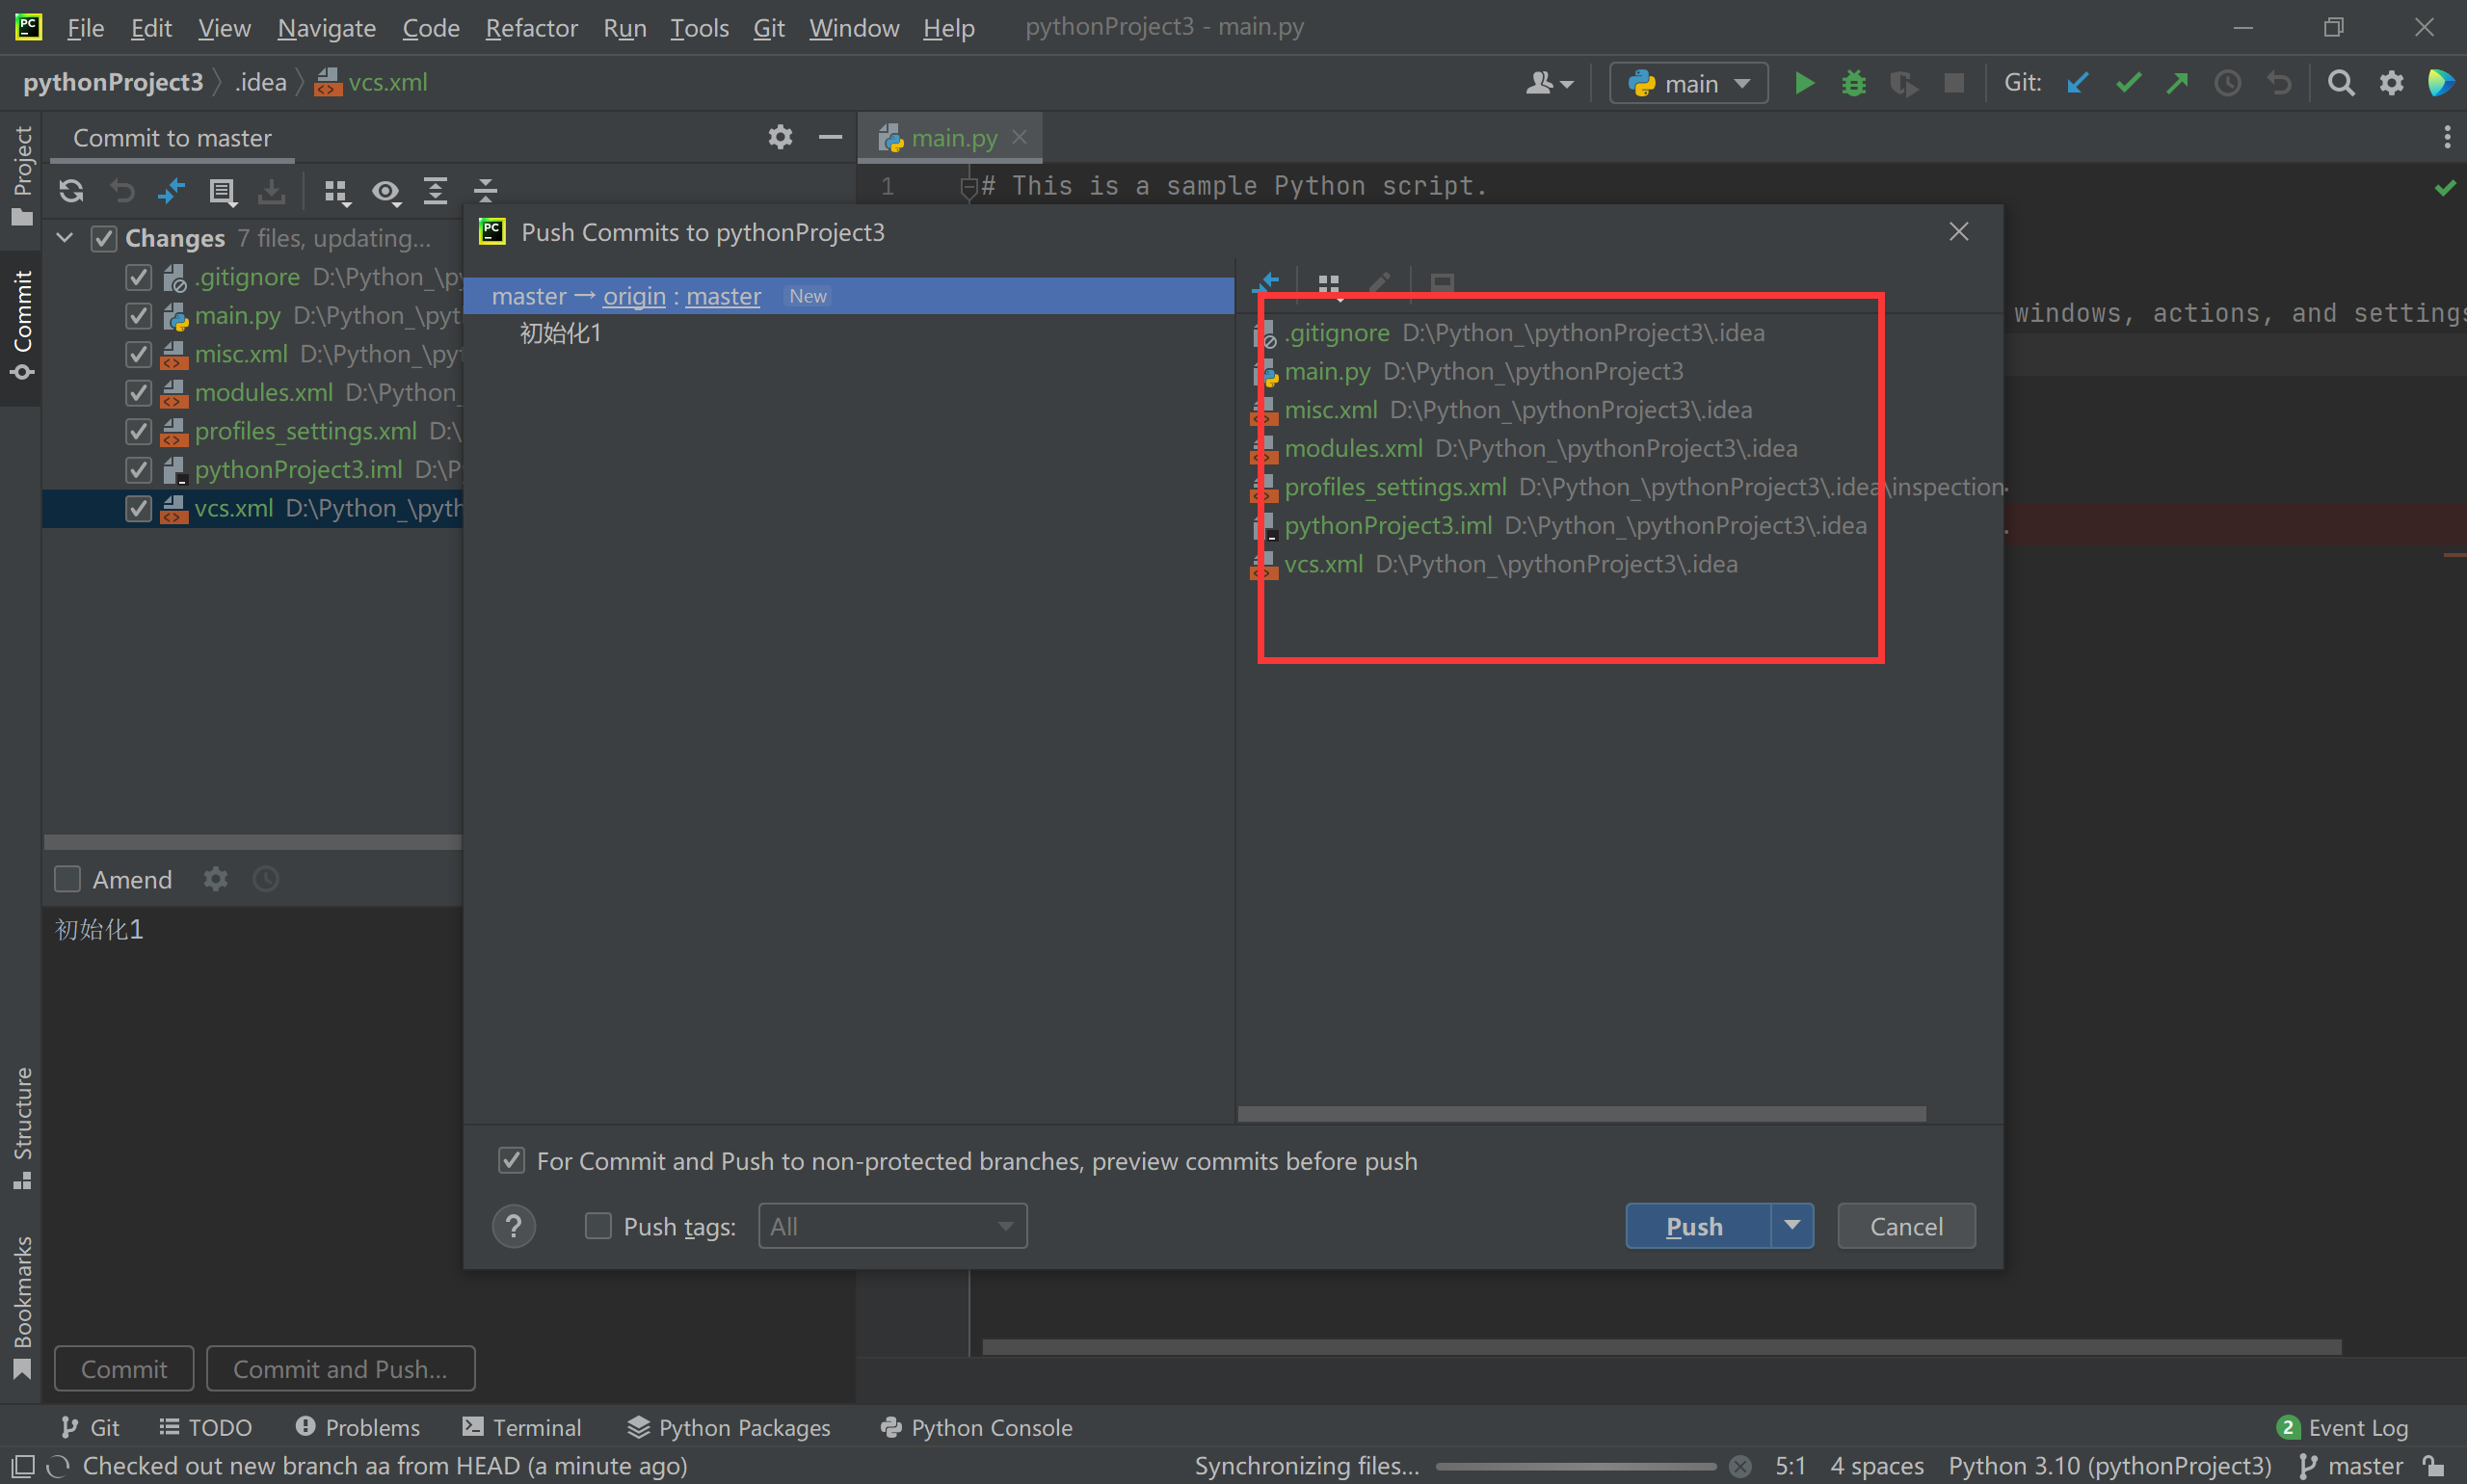Open help question mark in dialog
Viewport: 2467px width, 1484px height.
point(514,1226)
